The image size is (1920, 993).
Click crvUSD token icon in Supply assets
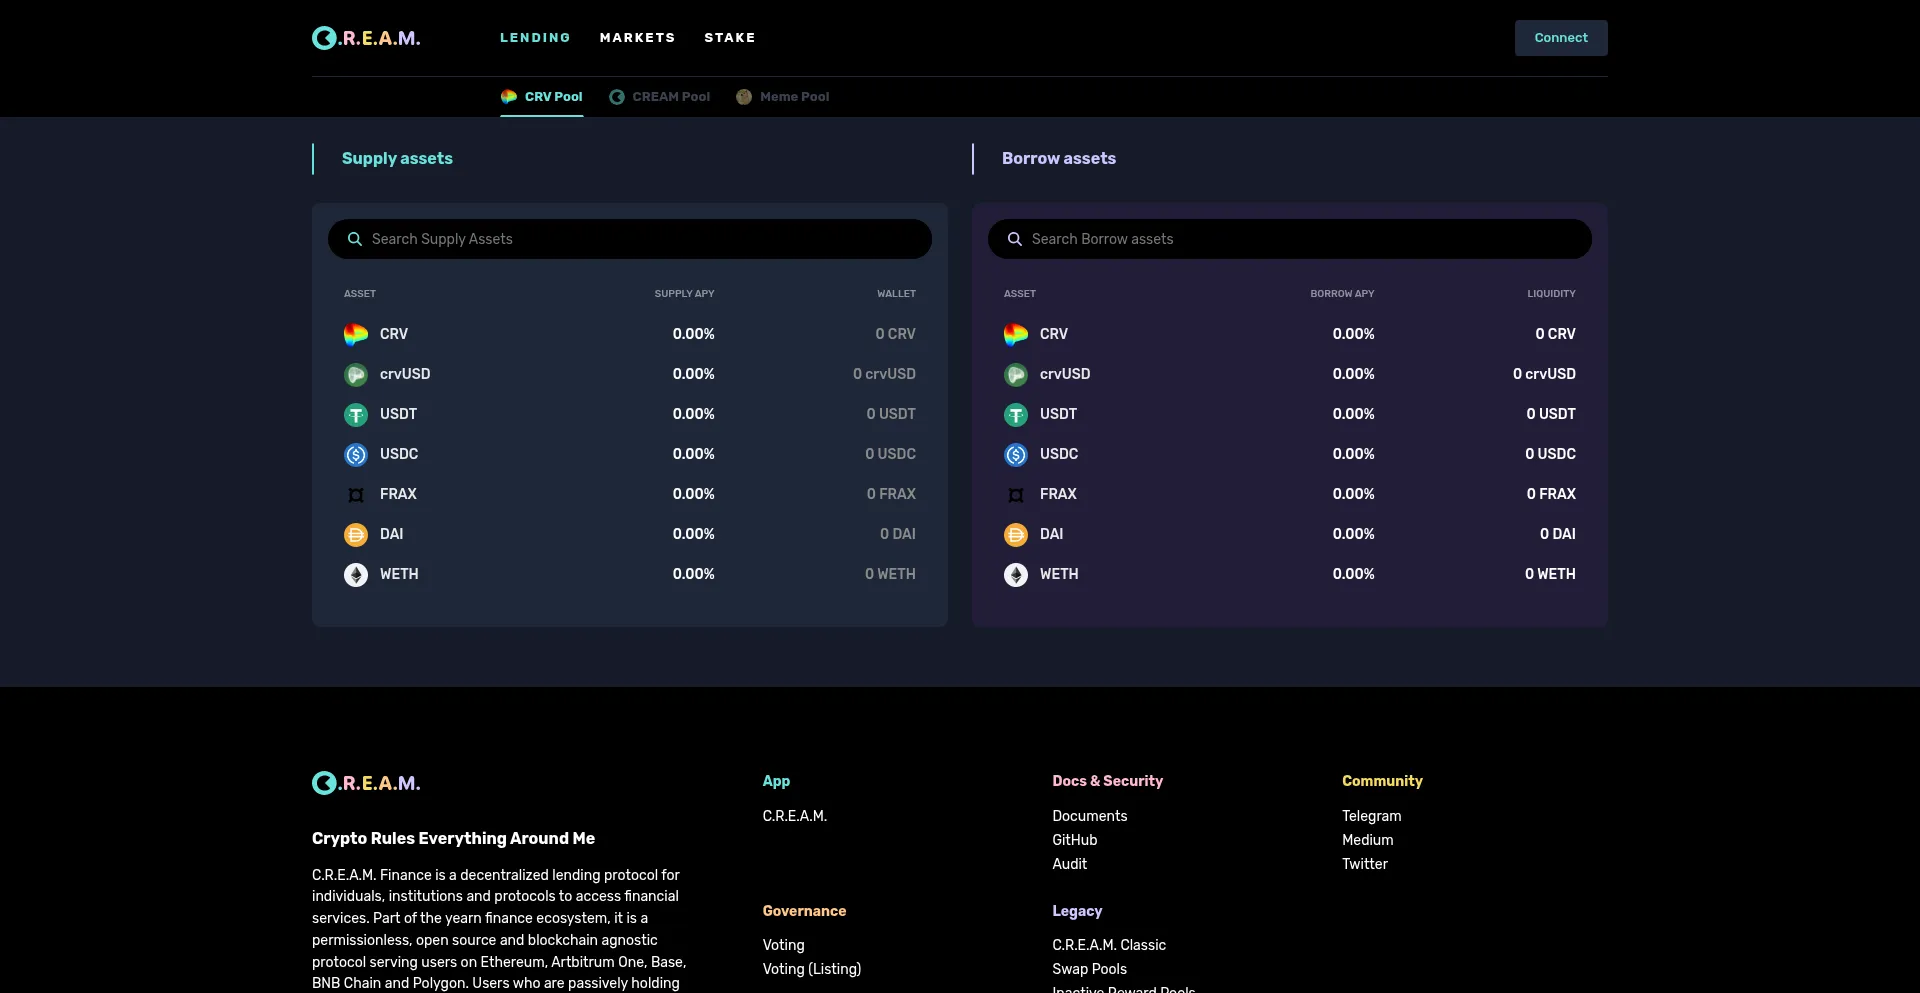coord(356,374)
